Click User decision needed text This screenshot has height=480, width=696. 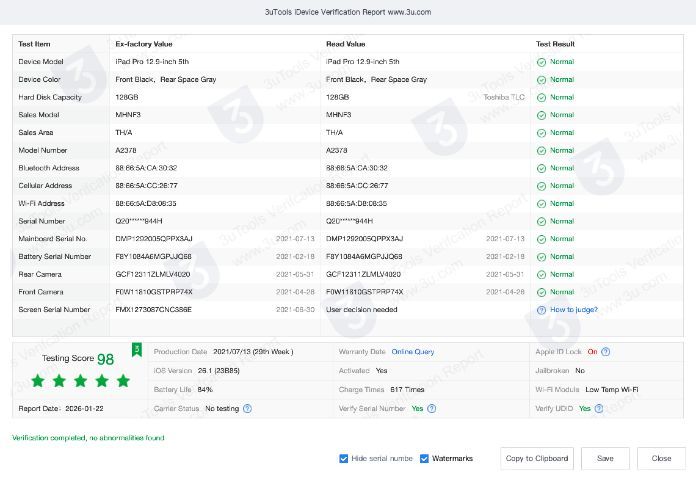click(x=362, y=309)
